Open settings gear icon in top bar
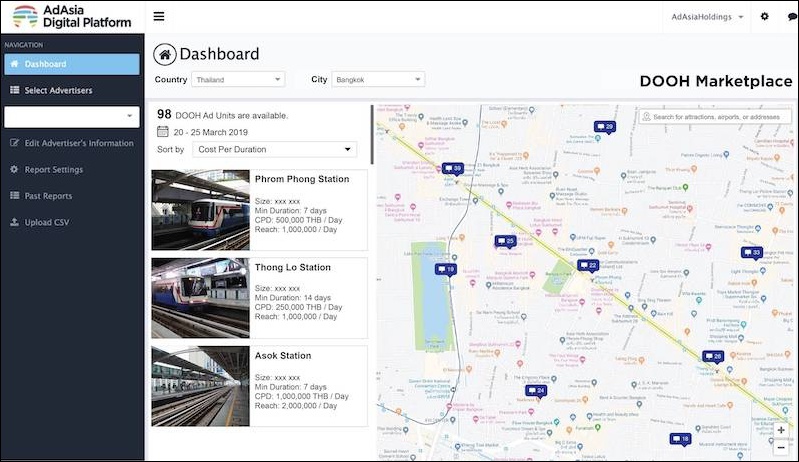This screenshot has width=799, height=462. pyautogui.click(x=765, y=17)
